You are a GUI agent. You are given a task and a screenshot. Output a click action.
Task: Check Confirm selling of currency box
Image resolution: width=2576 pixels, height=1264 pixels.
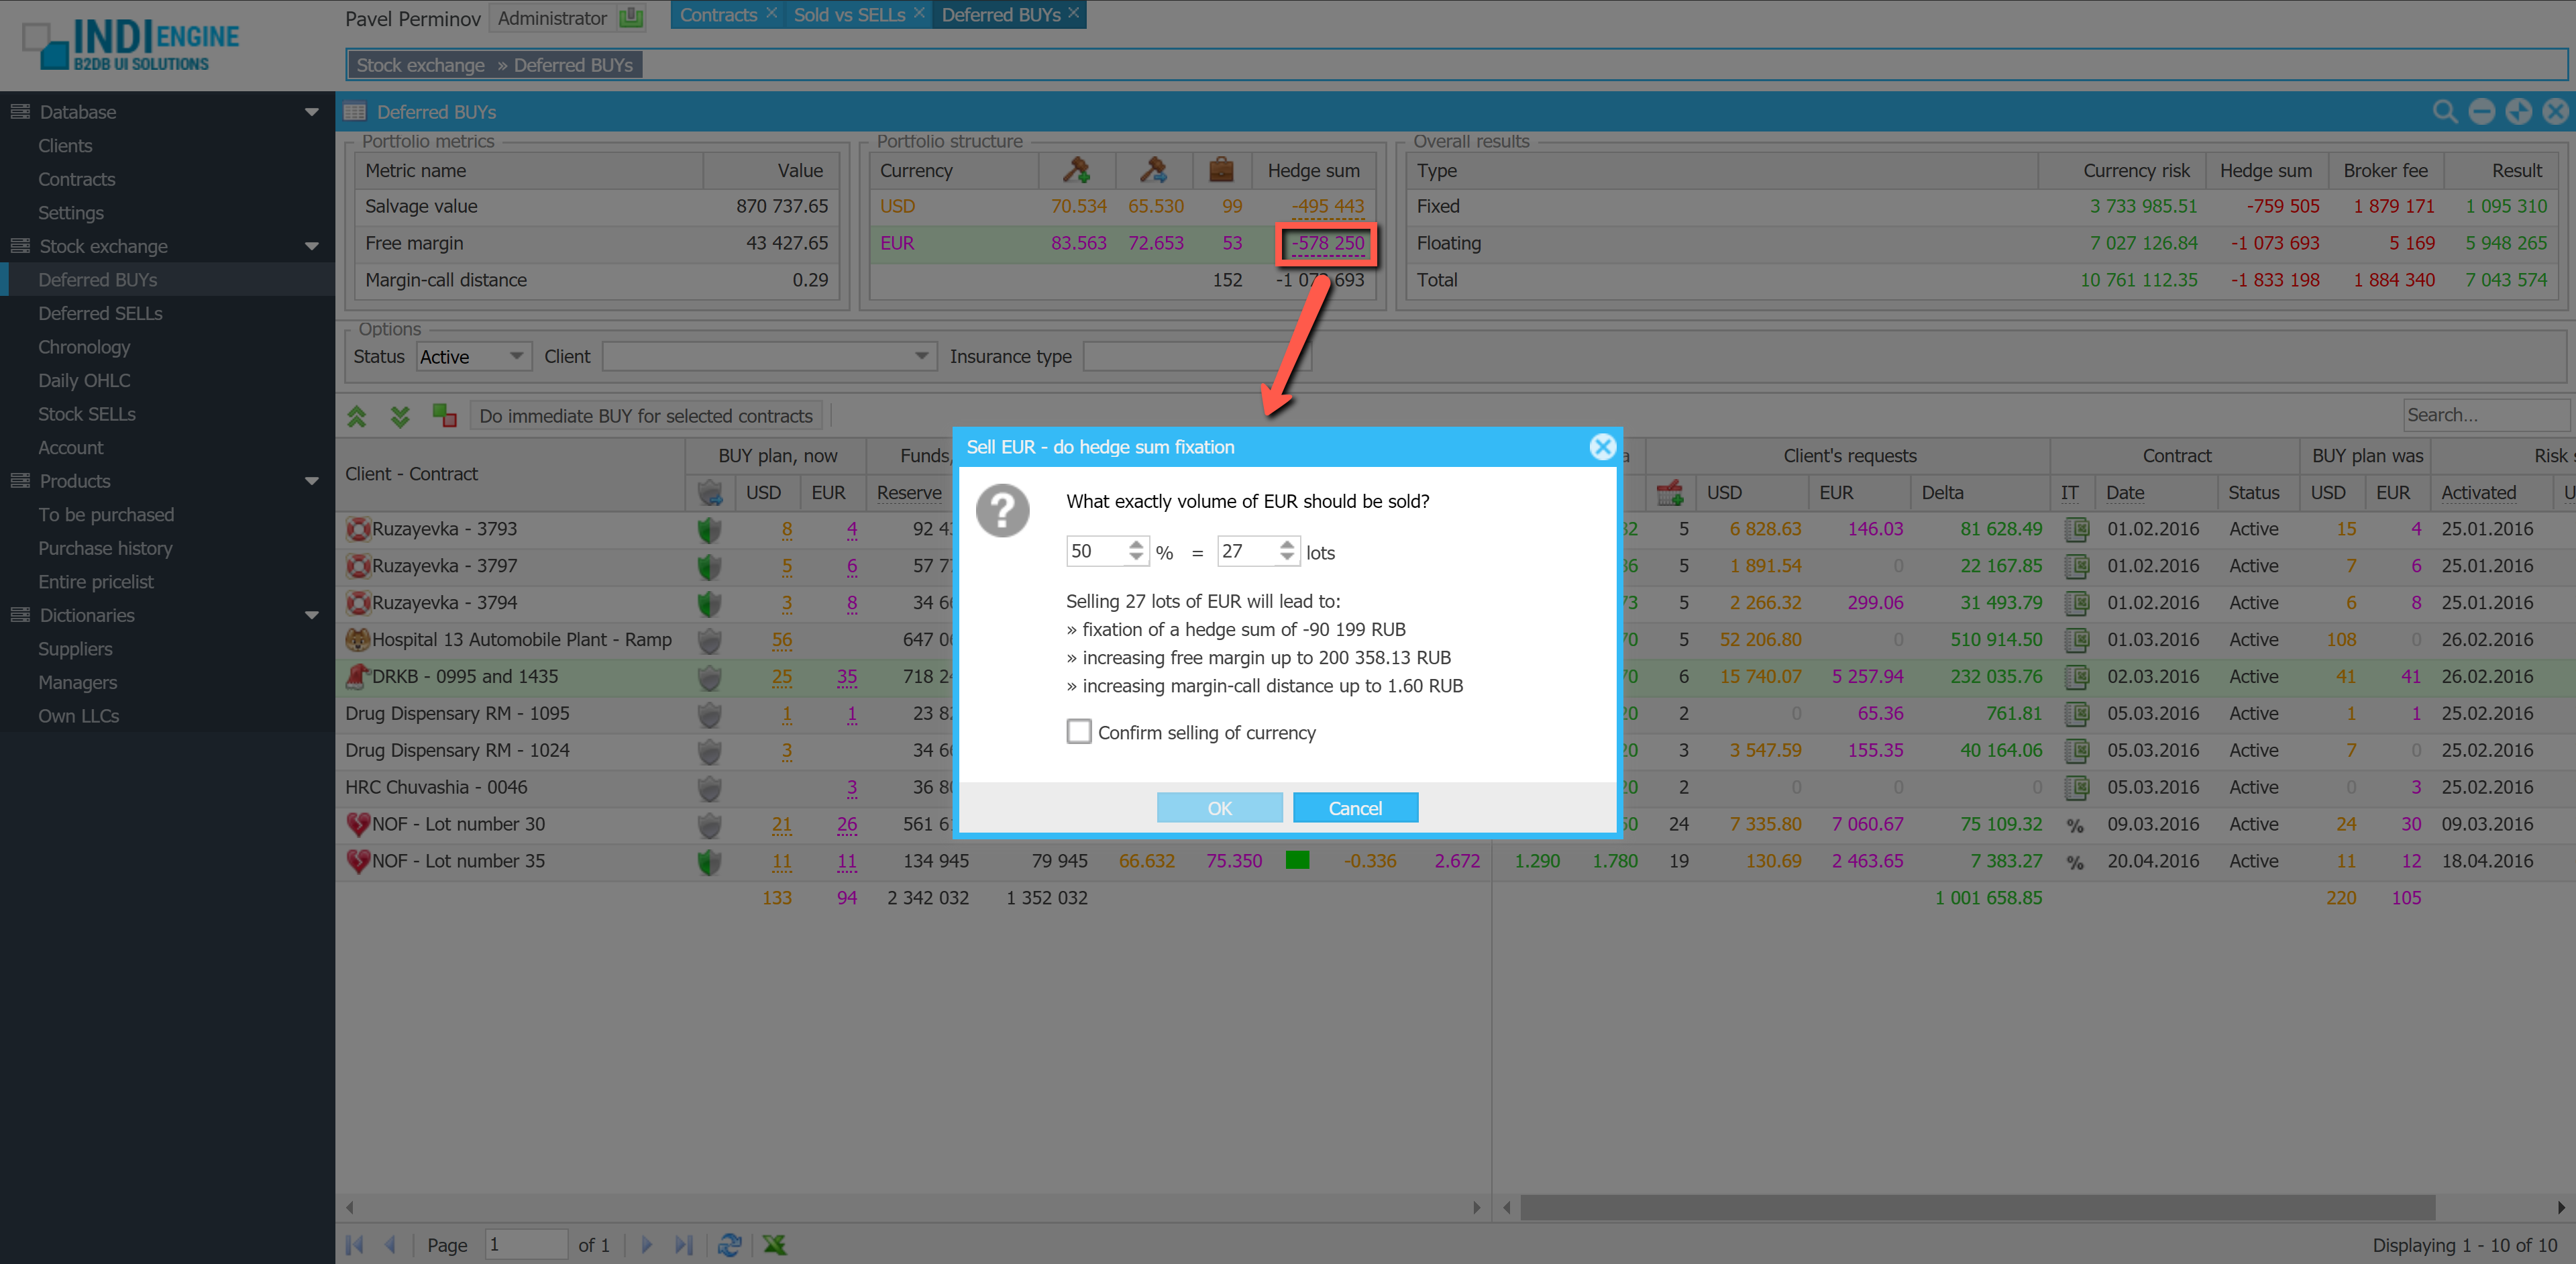(1079, 731)
